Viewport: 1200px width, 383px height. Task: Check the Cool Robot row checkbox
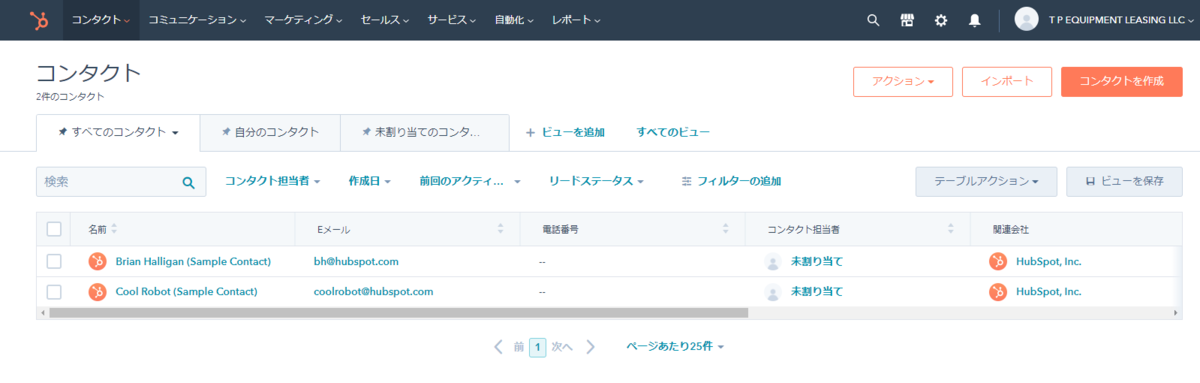[54, 292]
